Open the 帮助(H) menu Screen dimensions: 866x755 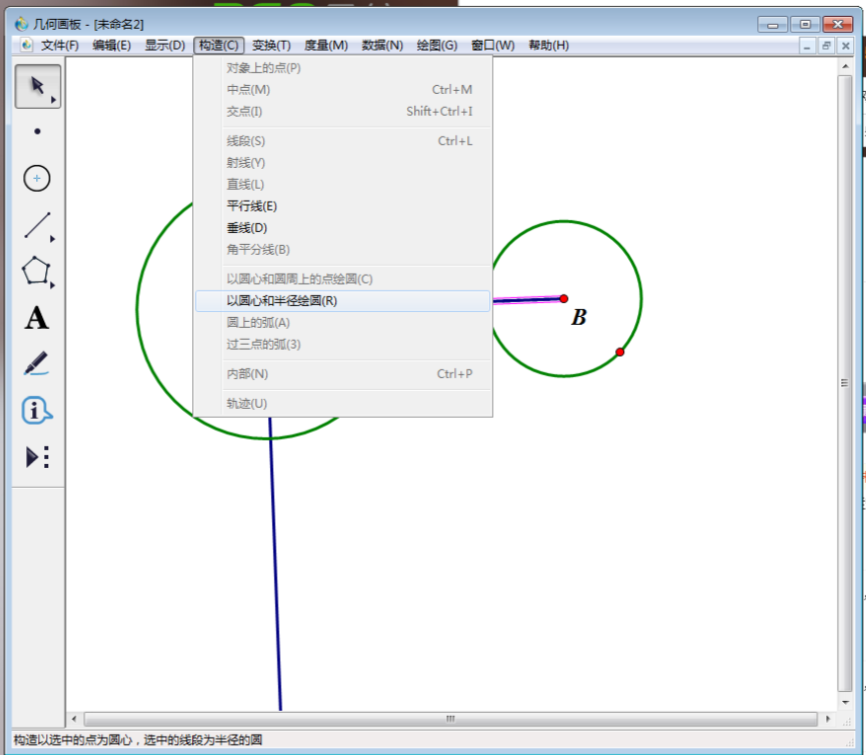coord(548,45)
